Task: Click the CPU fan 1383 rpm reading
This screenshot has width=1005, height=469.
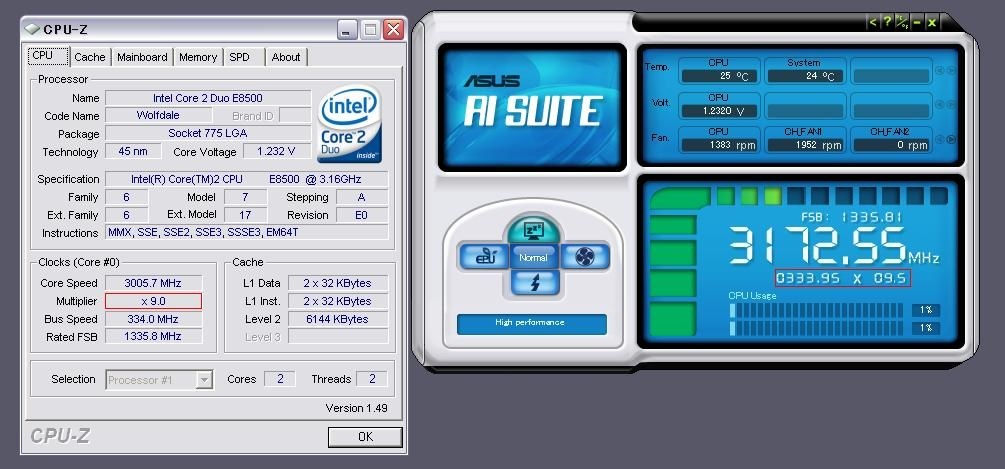Action: (718, 145)
